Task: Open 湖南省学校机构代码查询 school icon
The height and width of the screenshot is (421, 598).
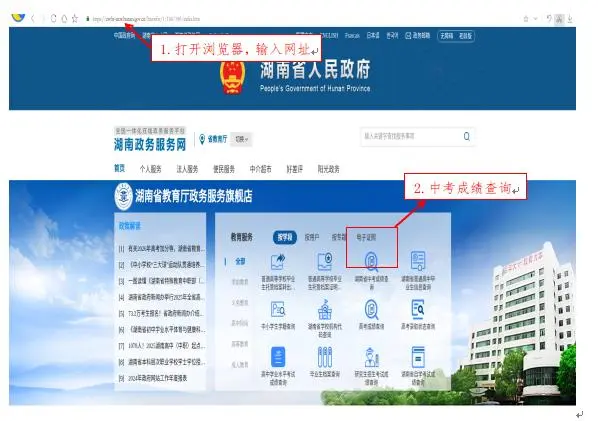Action: tap(325, 310)
